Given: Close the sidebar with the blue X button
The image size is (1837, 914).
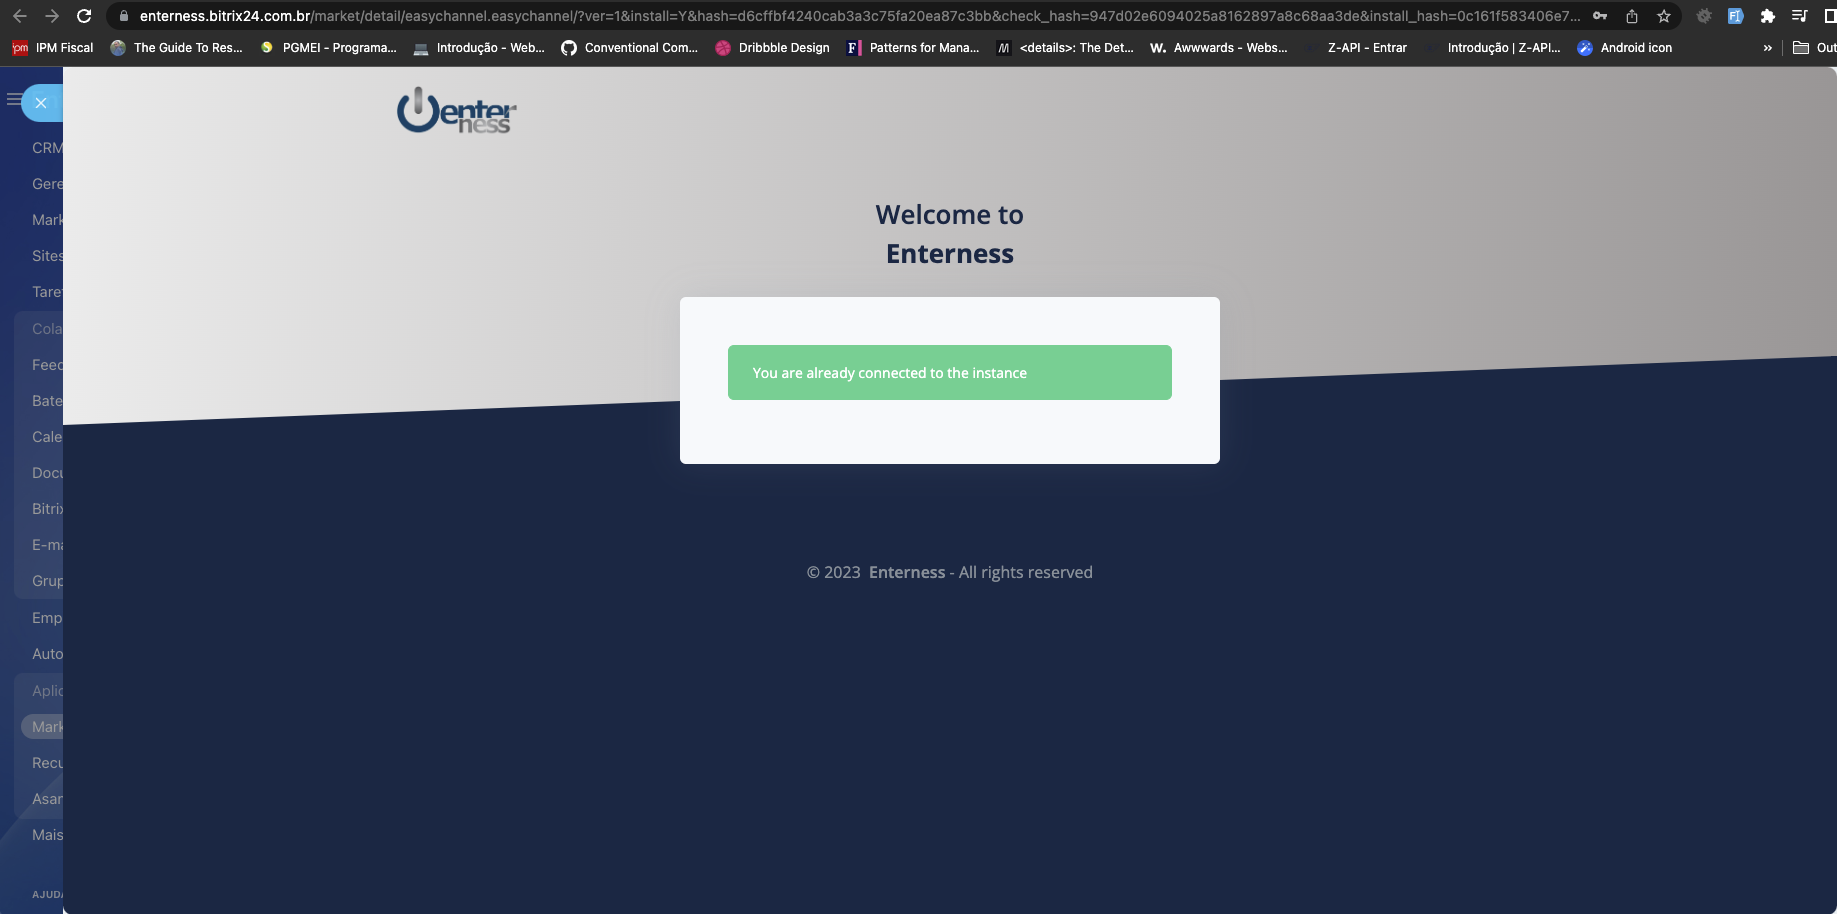Looking at the screenshot, I should coord(41,102).
